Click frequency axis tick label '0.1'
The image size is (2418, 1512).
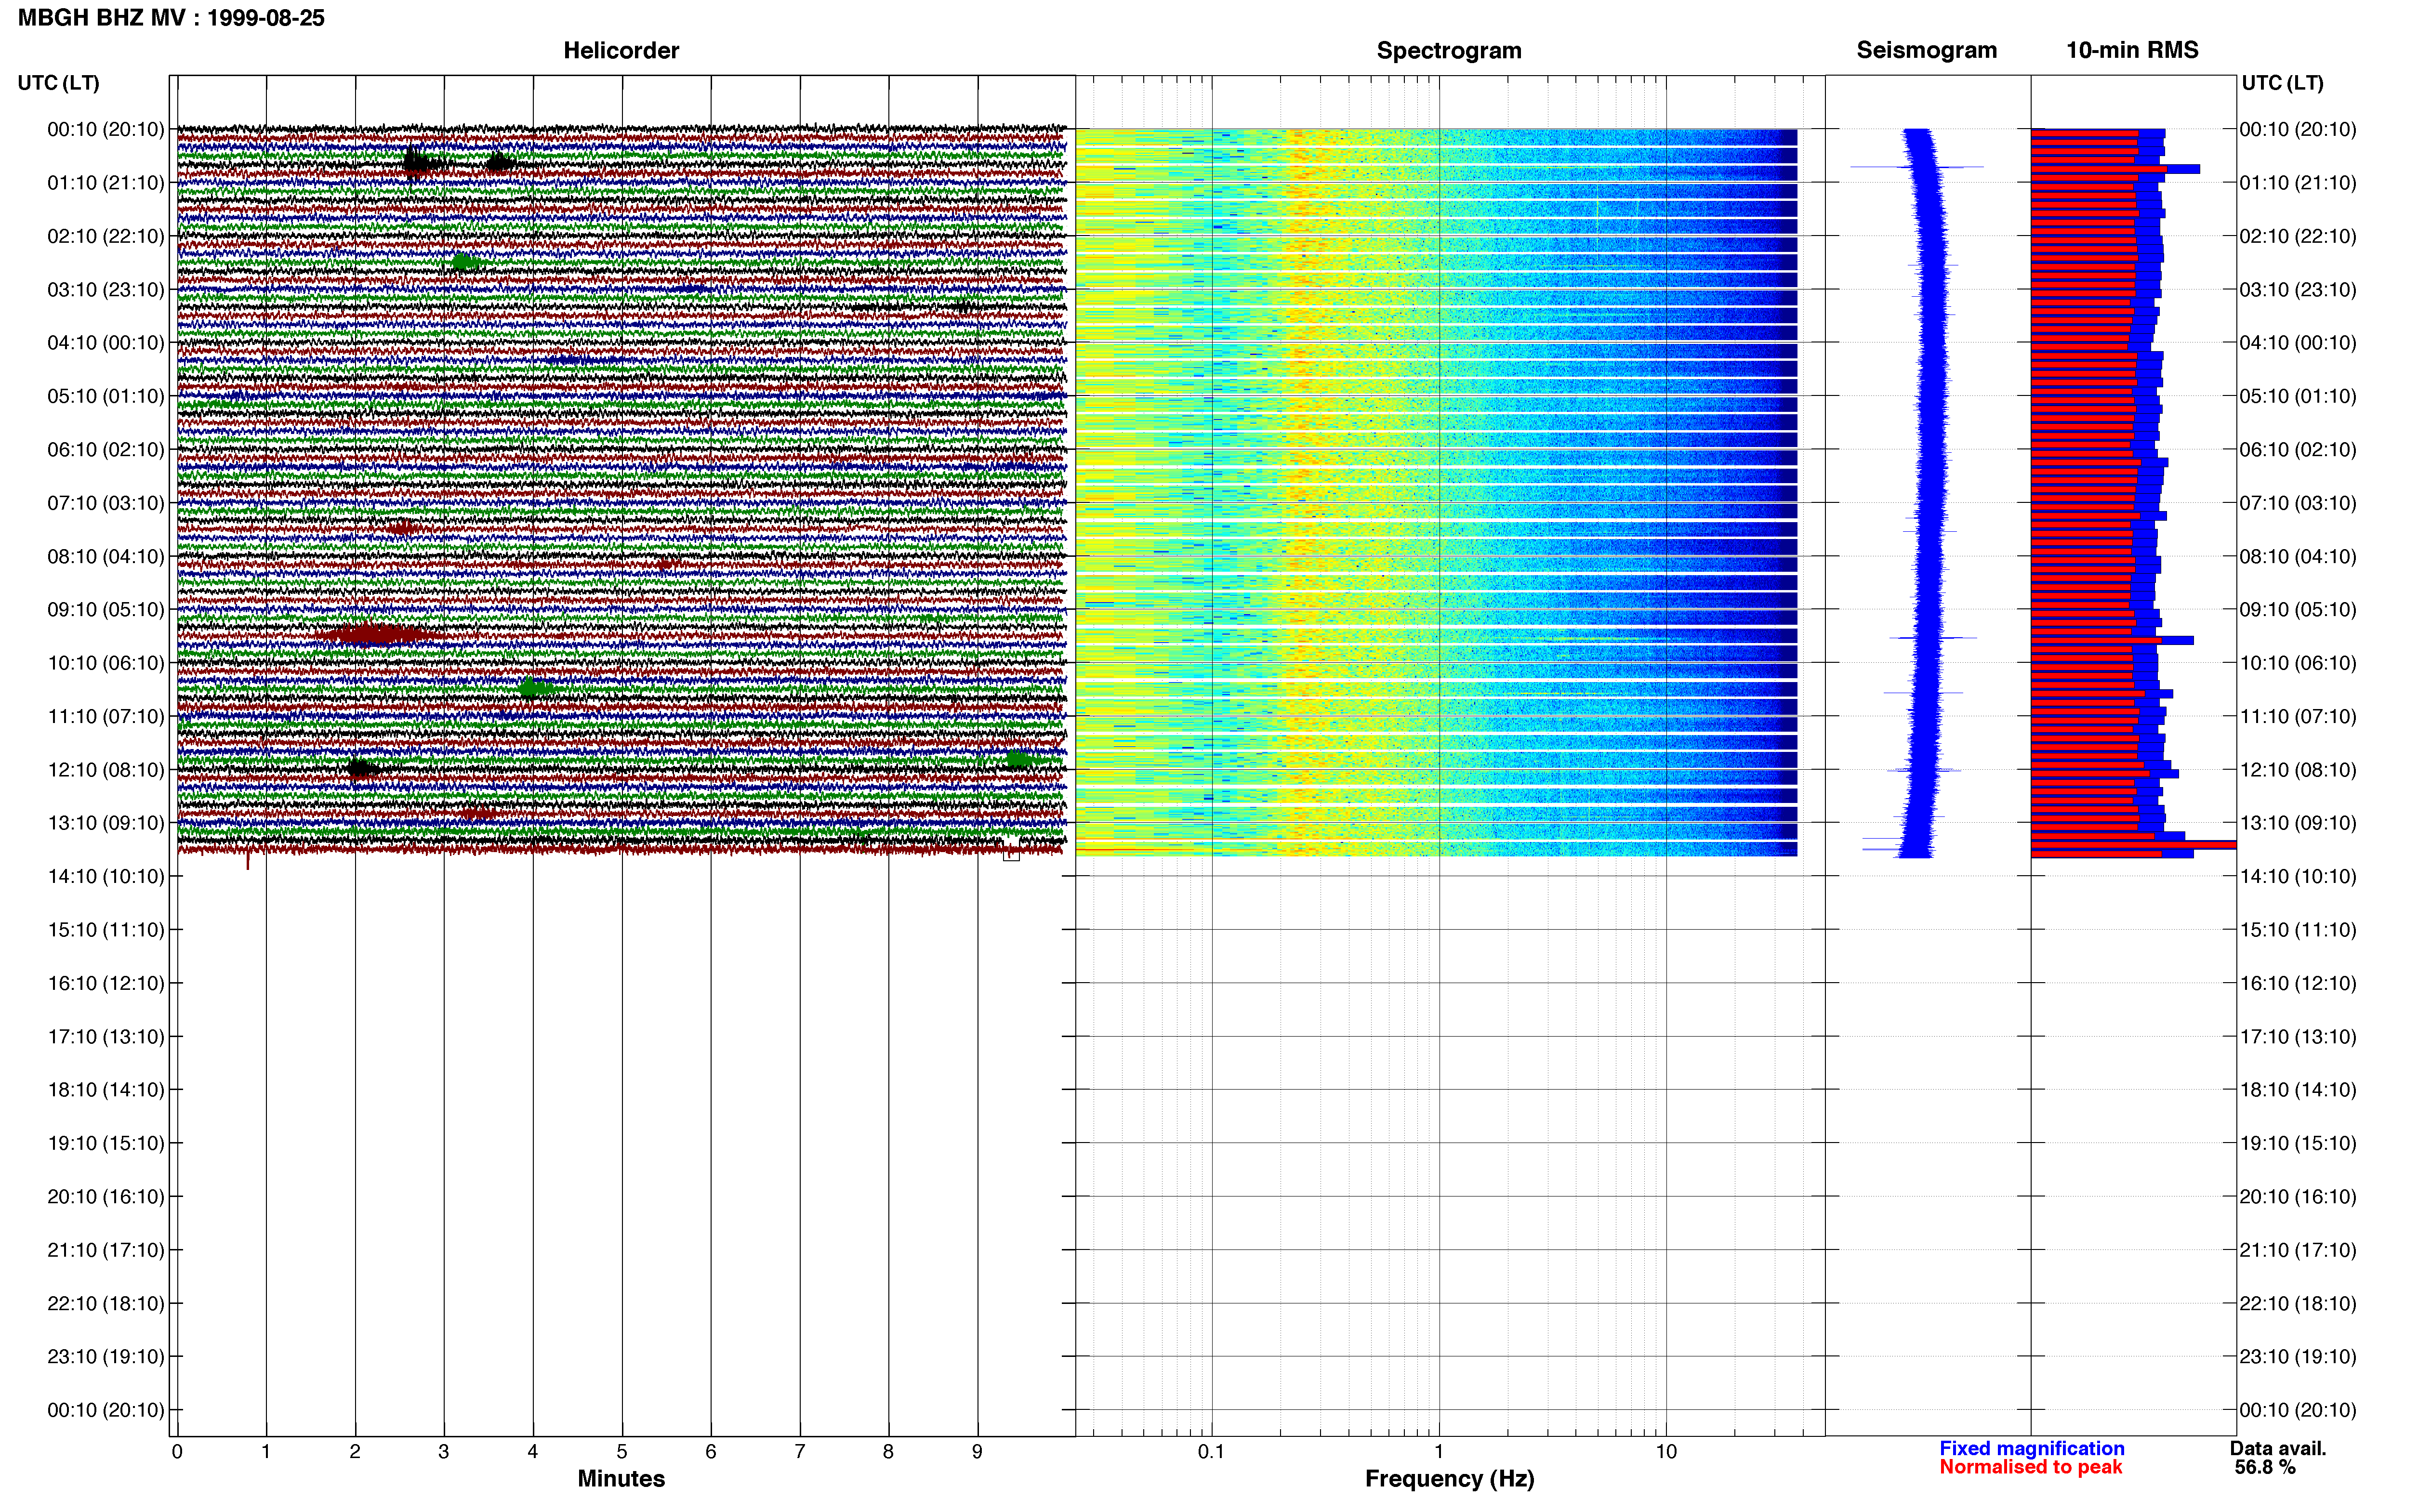(1211, 1451)
